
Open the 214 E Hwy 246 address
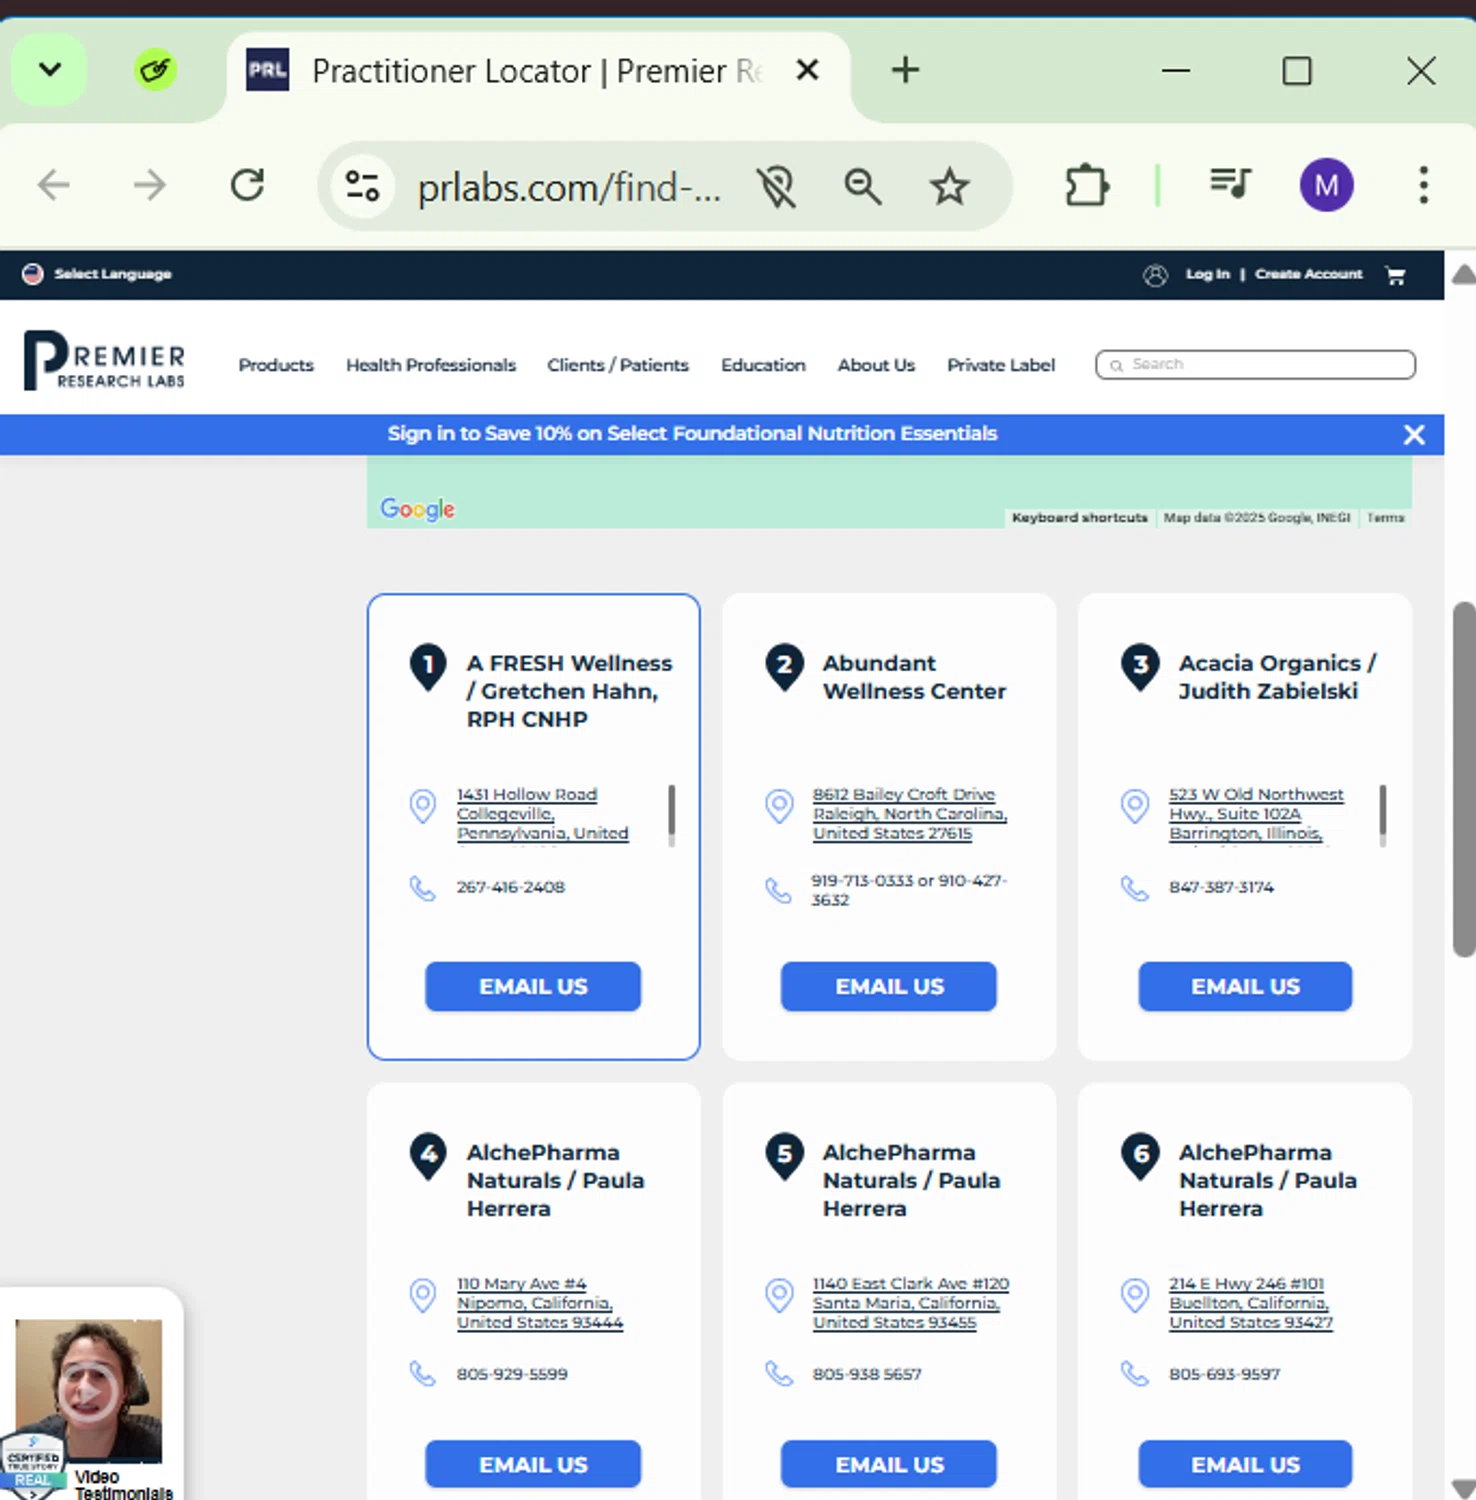[1251, 1303]
